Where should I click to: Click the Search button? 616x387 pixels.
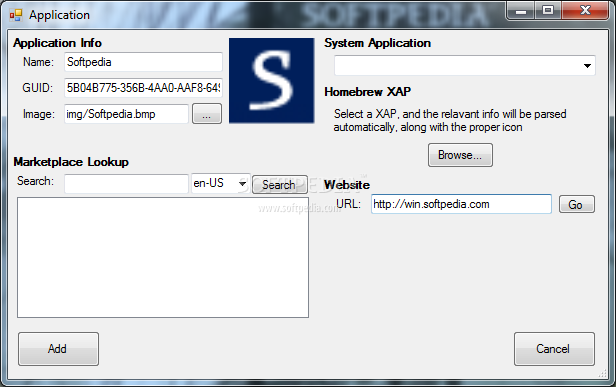279,185
